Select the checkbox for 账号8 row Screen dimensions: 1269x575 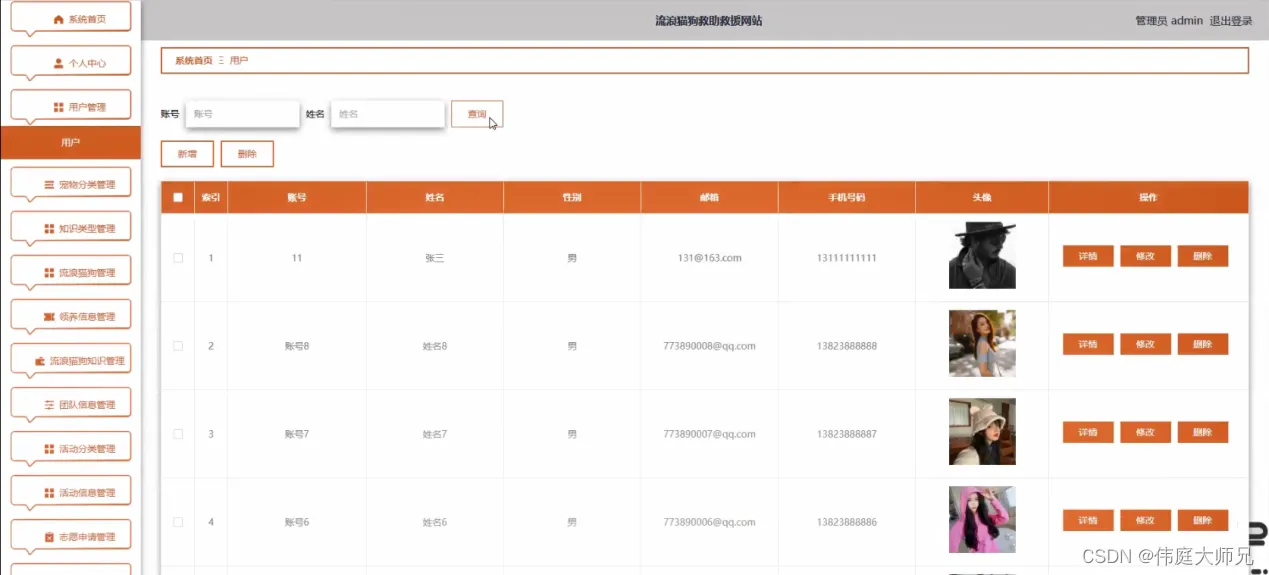[x=178, y=346]
